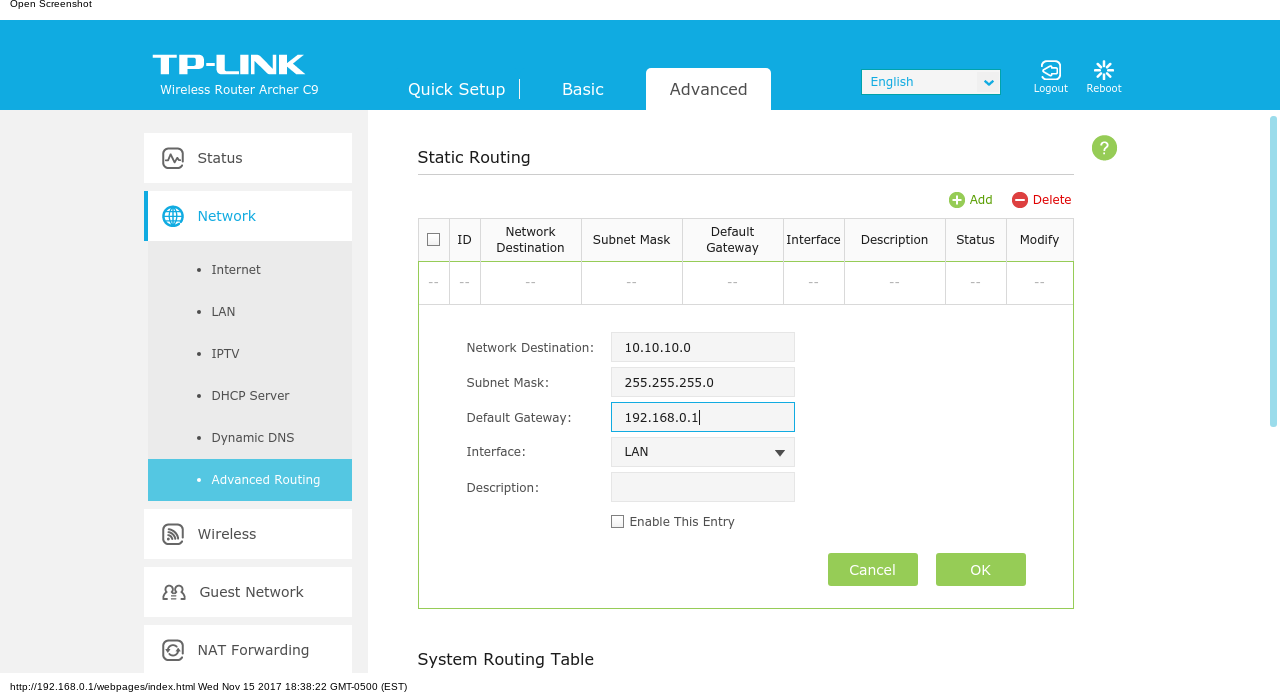Click the Delete link text
The height and width of the screenshot is (693, 1280).
pyautogui.click(x=1052, y=200)
